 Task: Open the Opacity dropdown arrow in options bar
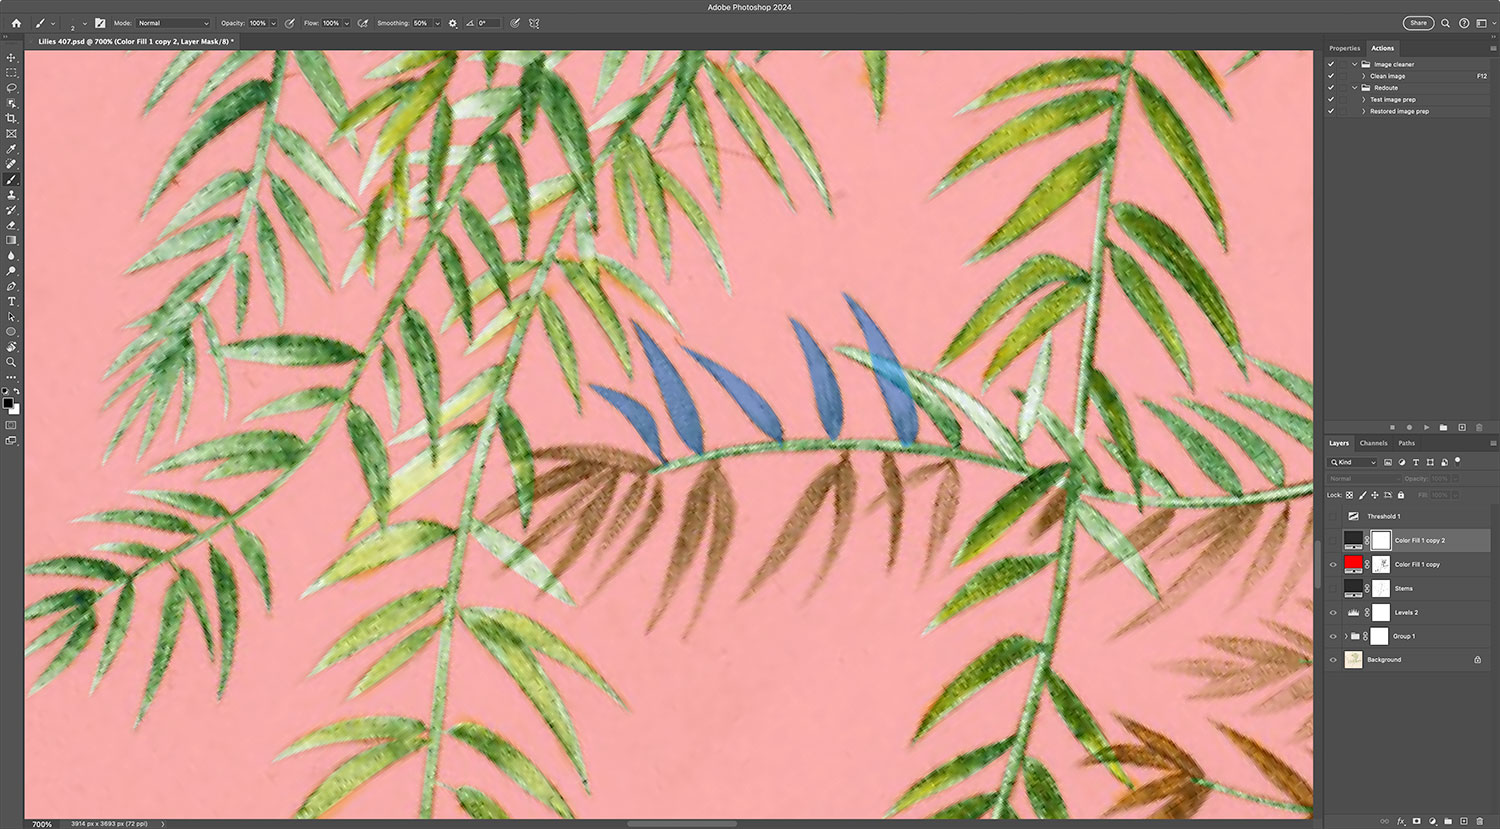[273, 23]
